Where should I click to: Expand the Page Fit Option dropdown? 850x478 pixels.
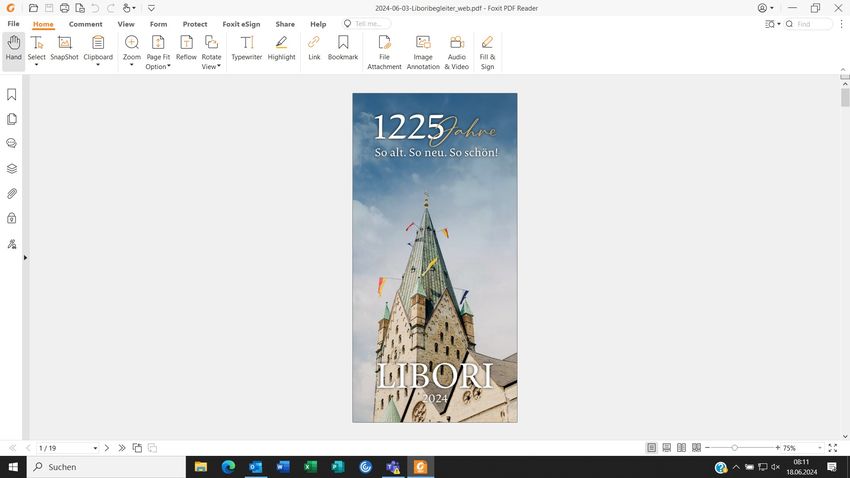[169, 66]
